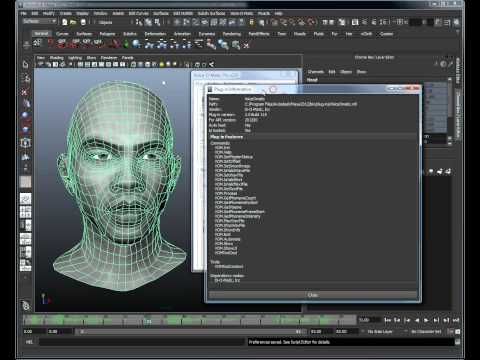This screenshot has height=360, width=480.
Task: Play the animation backward
Action: (417, 320)
